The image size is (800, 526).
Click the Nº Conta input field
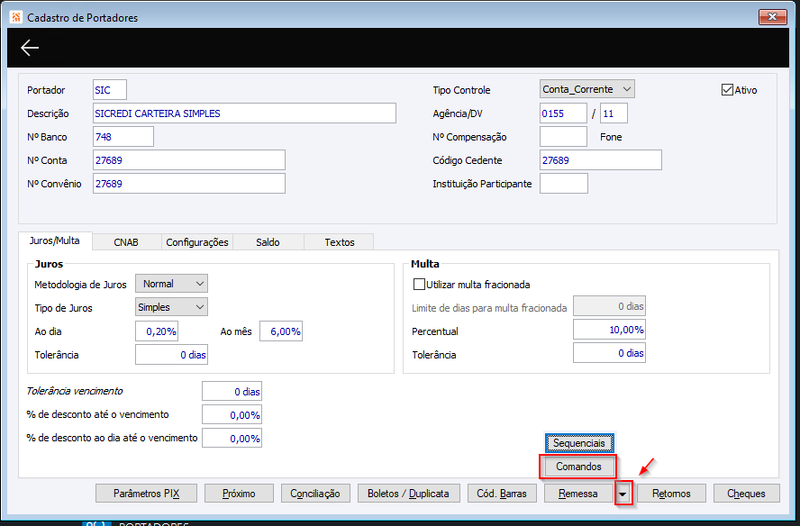click(x=189, y=160)
